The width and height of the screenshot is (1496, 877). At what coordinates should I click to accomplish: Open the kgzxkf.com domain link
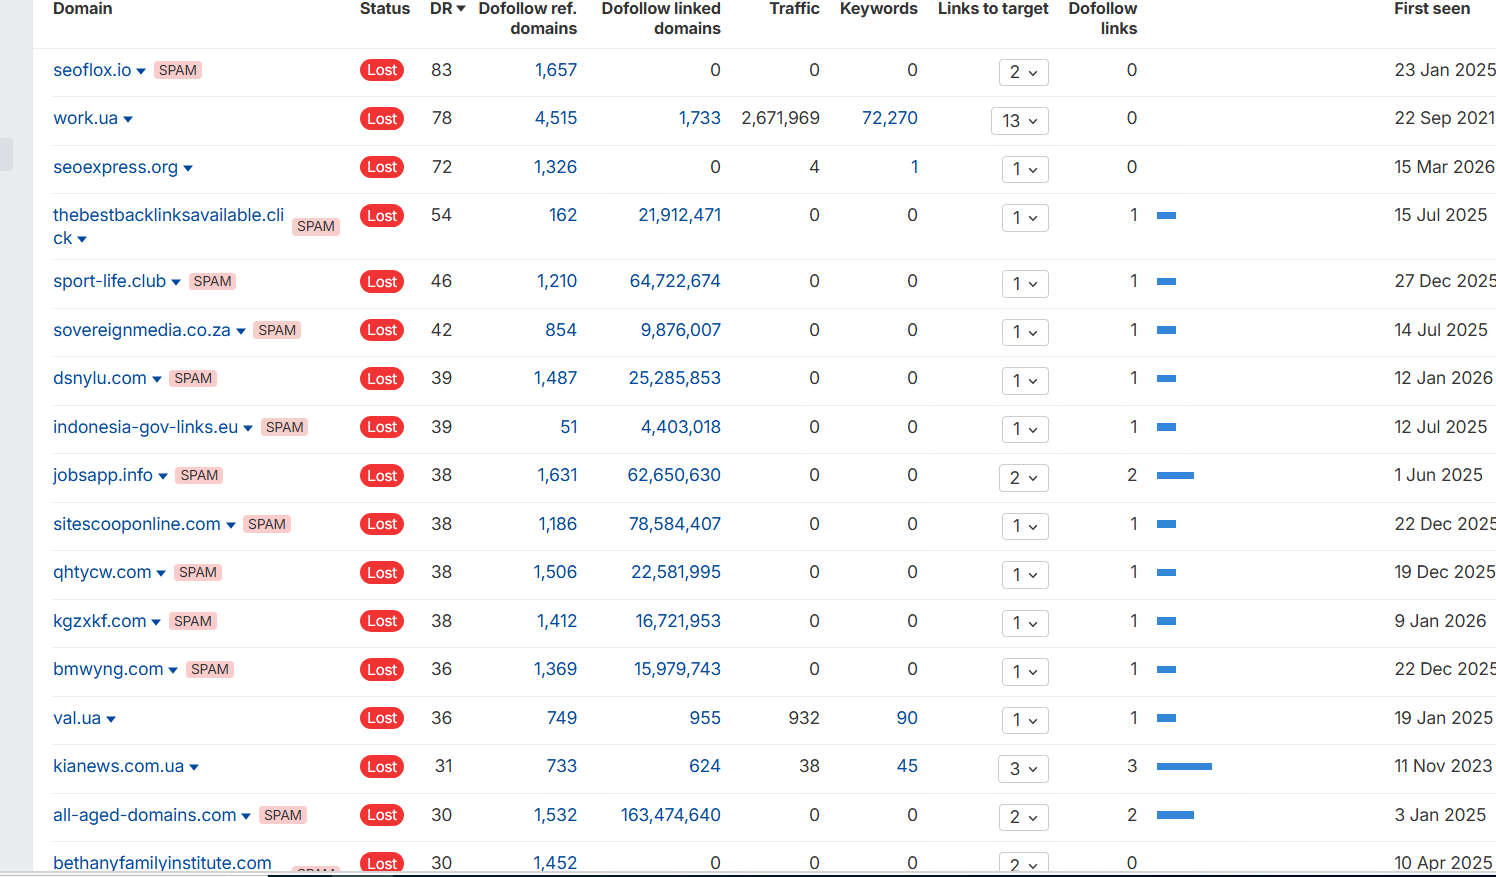coord(100,621)
